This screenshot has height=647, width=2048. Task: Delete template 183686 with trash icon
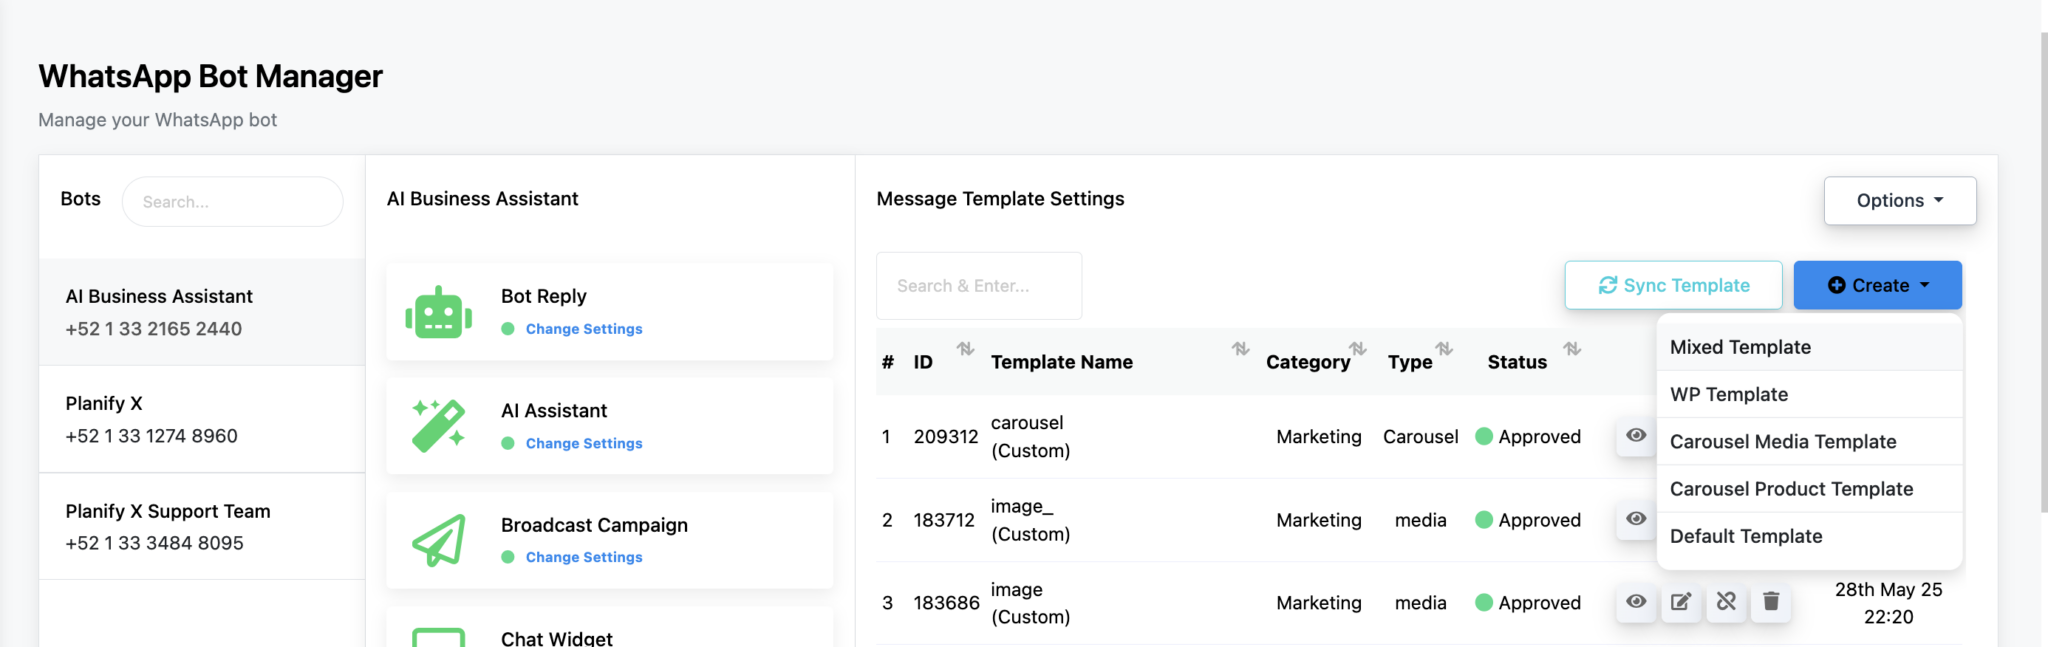tap(1771, 602)
